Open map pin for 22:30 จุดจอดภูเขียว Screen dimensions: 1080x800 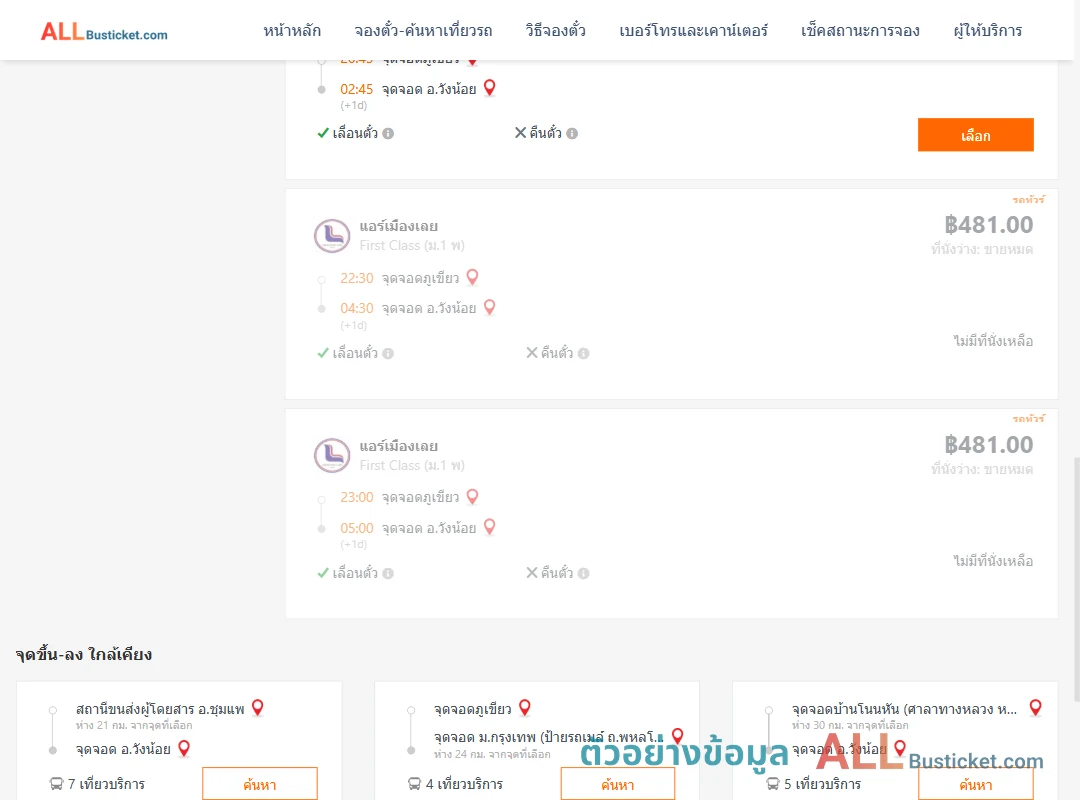(x=472, y=277)
